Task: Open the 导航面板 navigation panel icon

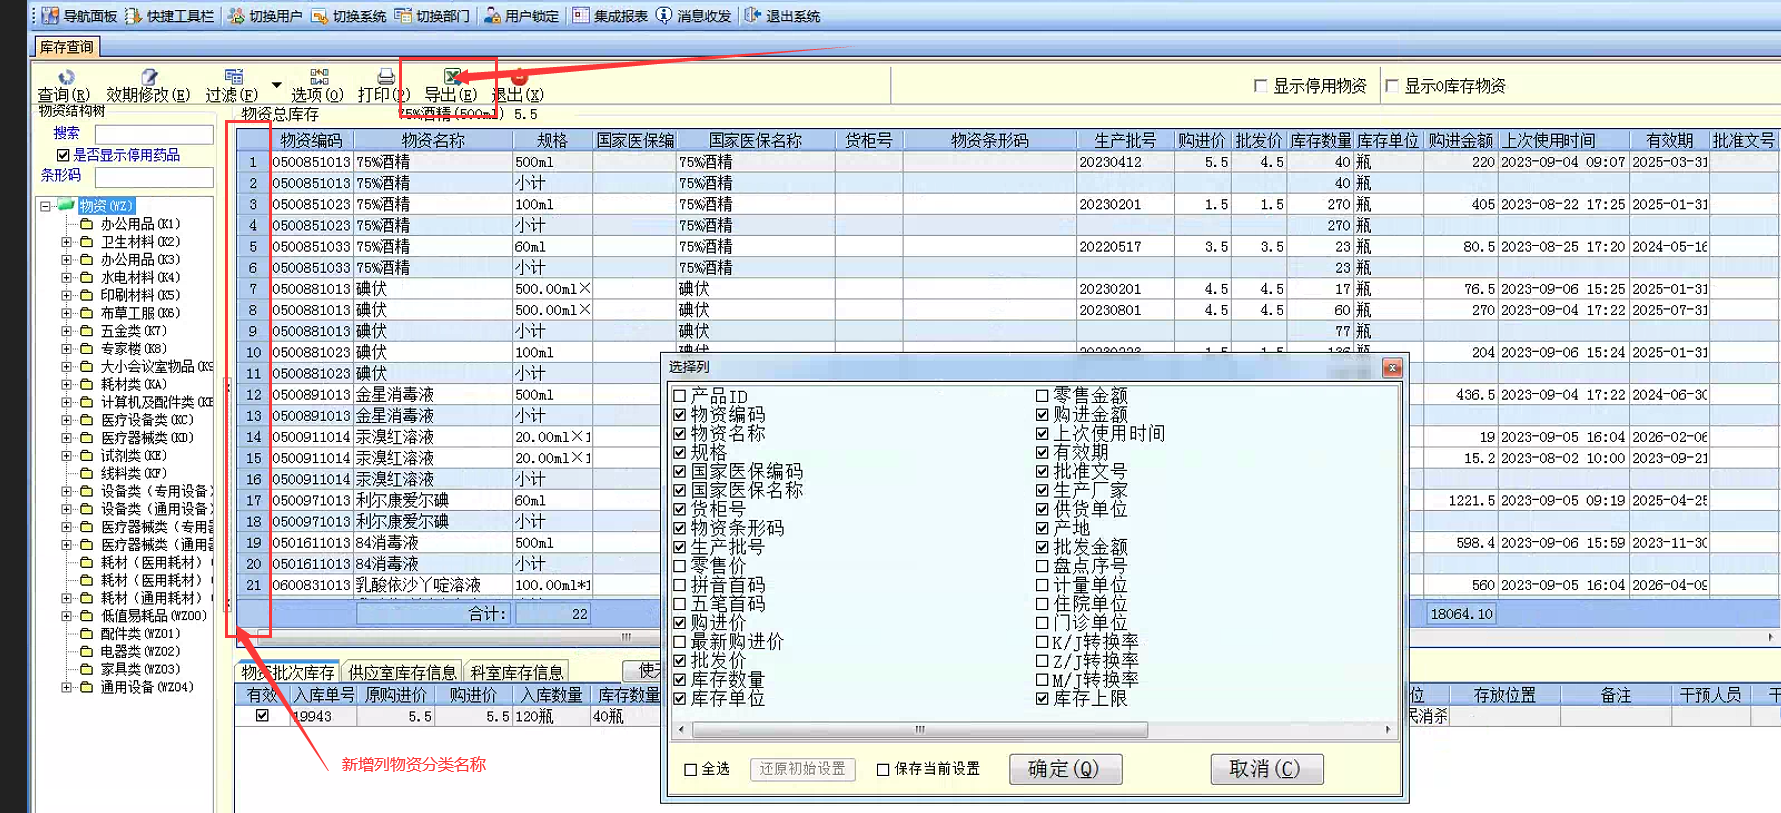Action: 50,16
